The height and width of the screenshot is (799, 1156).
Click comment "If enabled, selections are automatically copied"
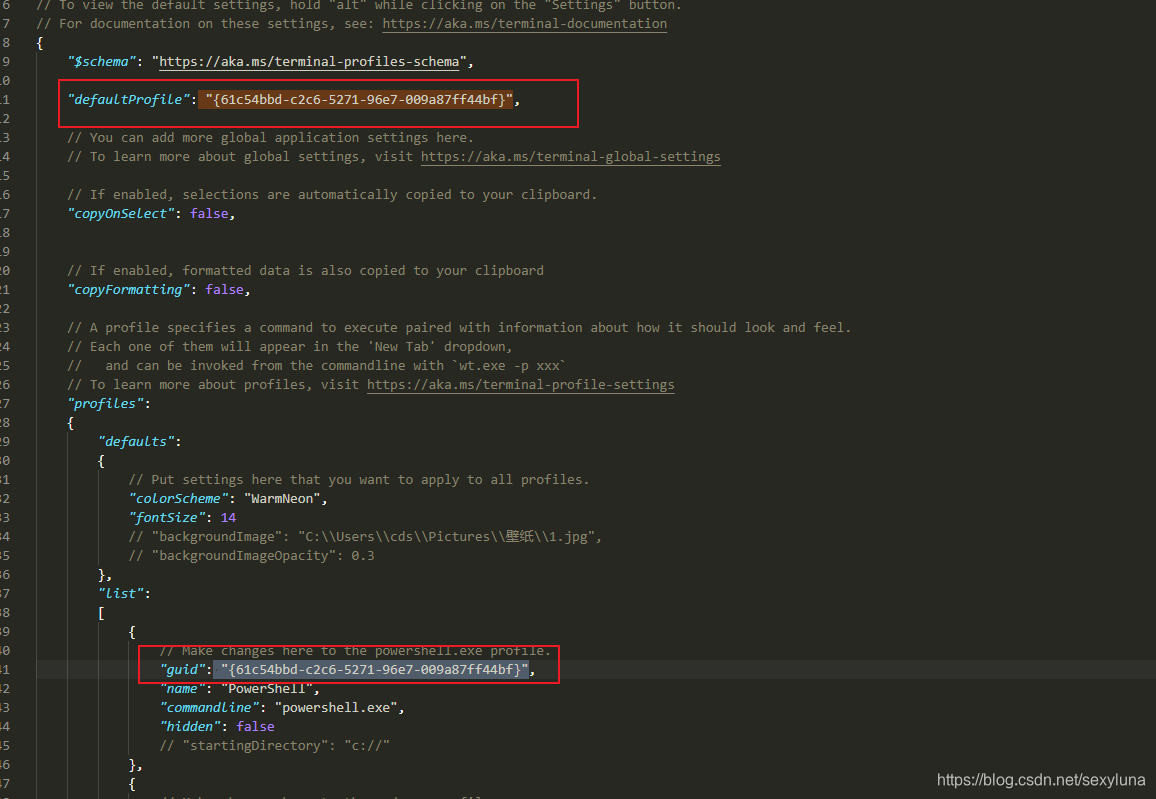332,195
